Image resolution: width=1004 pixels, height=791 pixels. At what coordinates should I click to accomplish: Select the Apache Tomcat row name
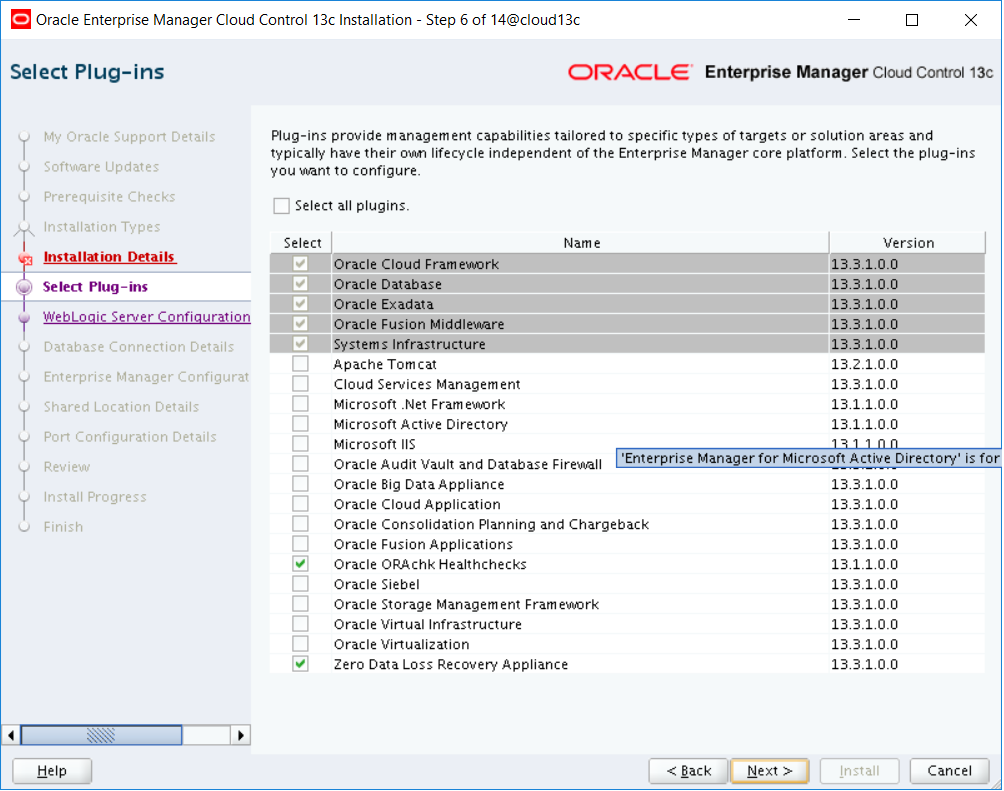[385, 364]
